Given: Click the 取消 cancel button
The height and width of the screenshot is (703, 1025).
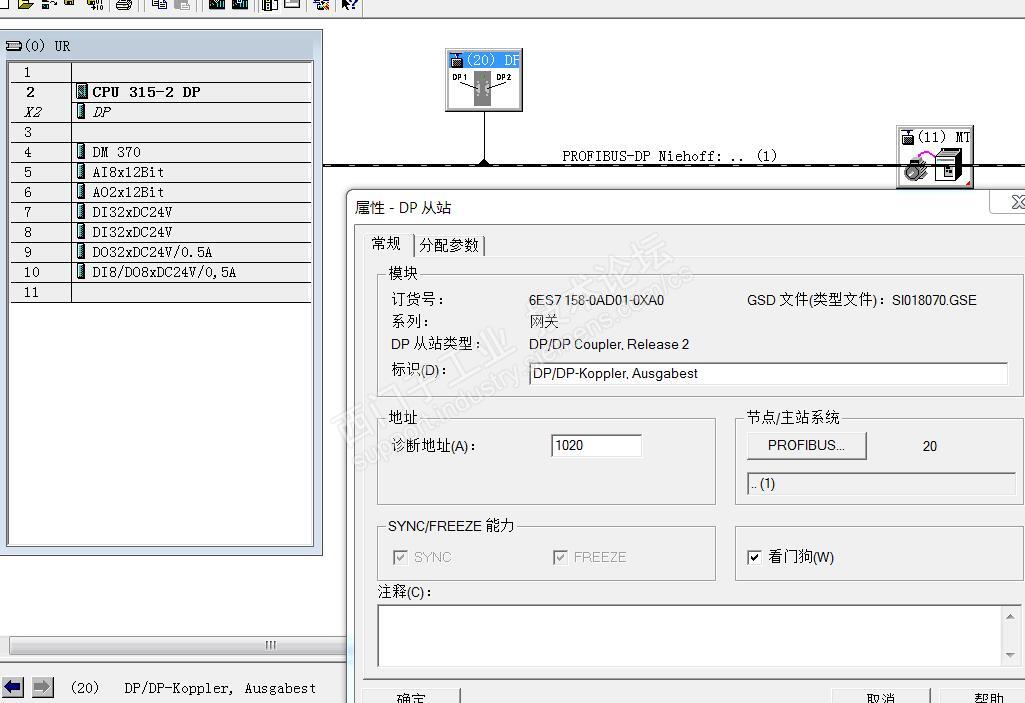Looking at the screenshot, I should point(881,696).
